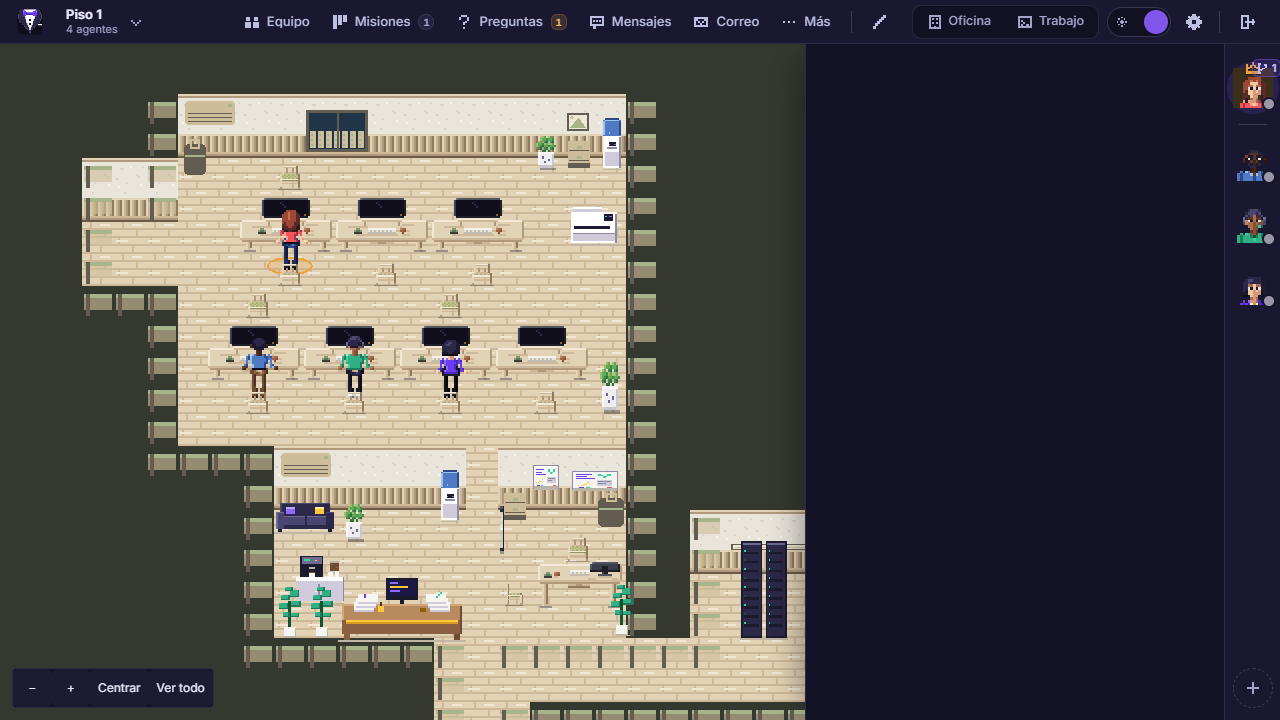Zoom out with the minus button
The width and height of the screenshot is (1280, 720).
(32, 688)
